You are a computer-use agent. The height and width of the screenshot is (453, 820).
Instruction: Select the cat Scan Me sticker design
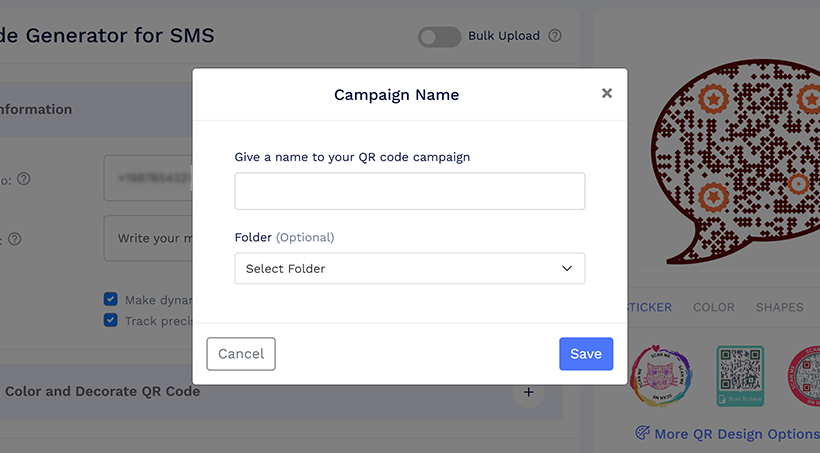662,376
